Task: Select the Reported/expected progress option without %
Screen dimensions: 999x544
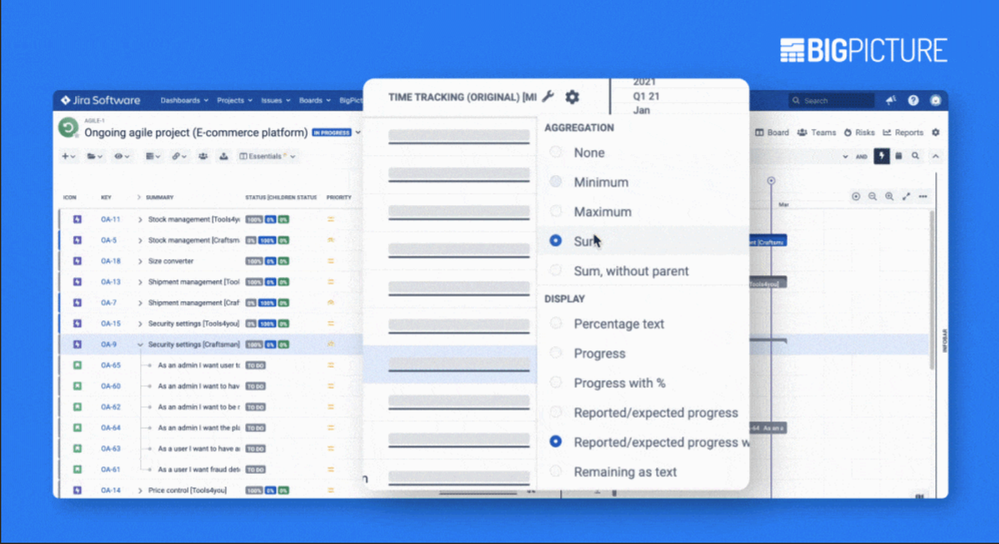Action: tap(556, 412)
